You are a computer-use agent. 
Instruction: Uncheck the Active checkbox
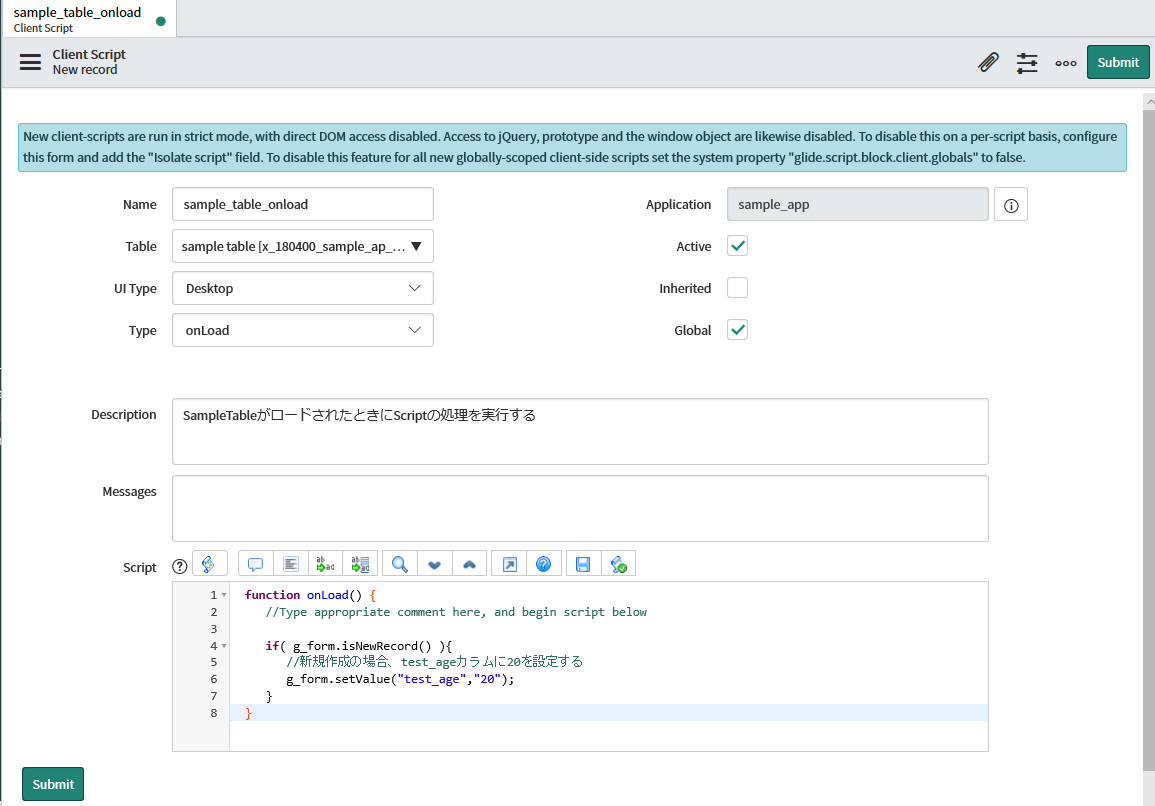point(737,246)
